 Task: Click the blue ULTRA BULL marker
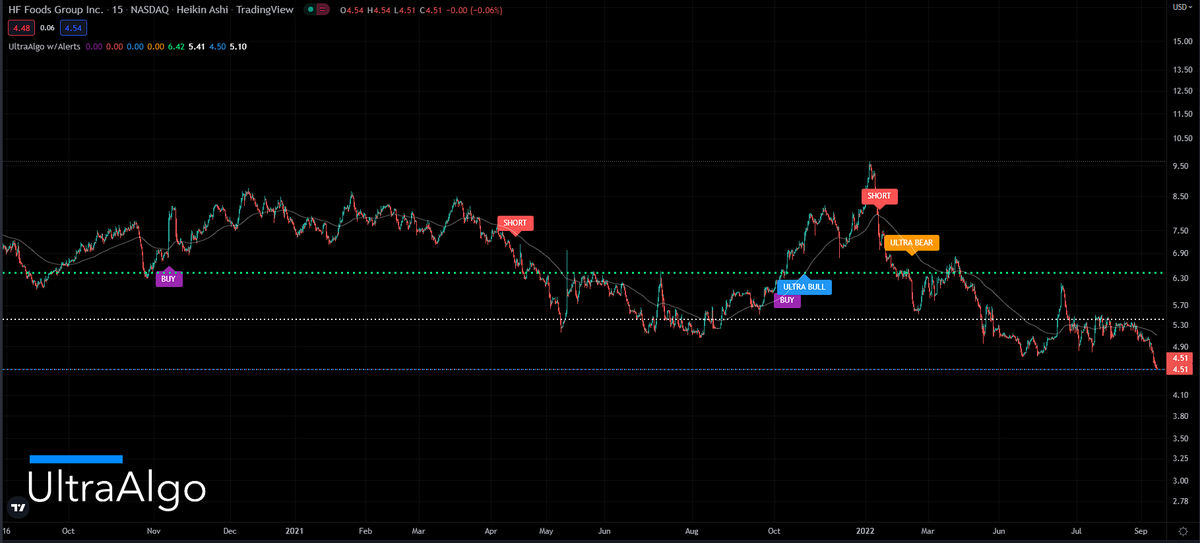pyautogui.click(x=805, y=287)
